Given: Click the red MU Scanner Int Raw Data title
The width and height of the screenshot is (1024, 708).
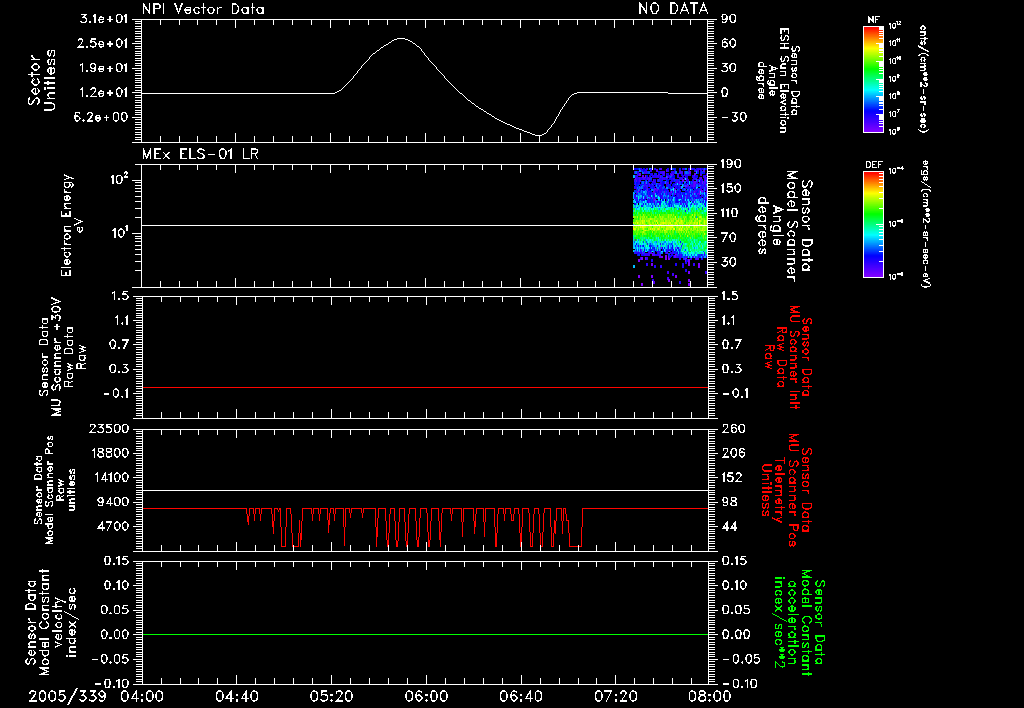Looking at the screenshot, I should click(x=788, y=357).
